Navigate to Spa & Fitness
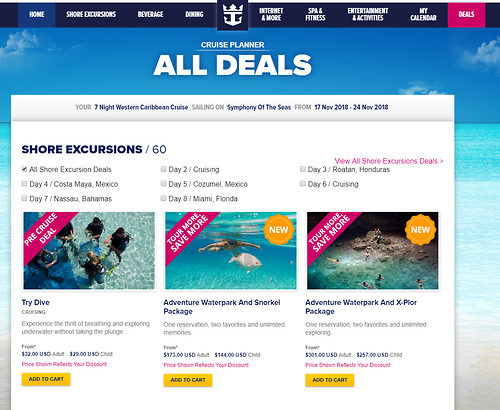The width and height of the screenshot is (500, 410). pyautogui.click(x=315, y=14)
